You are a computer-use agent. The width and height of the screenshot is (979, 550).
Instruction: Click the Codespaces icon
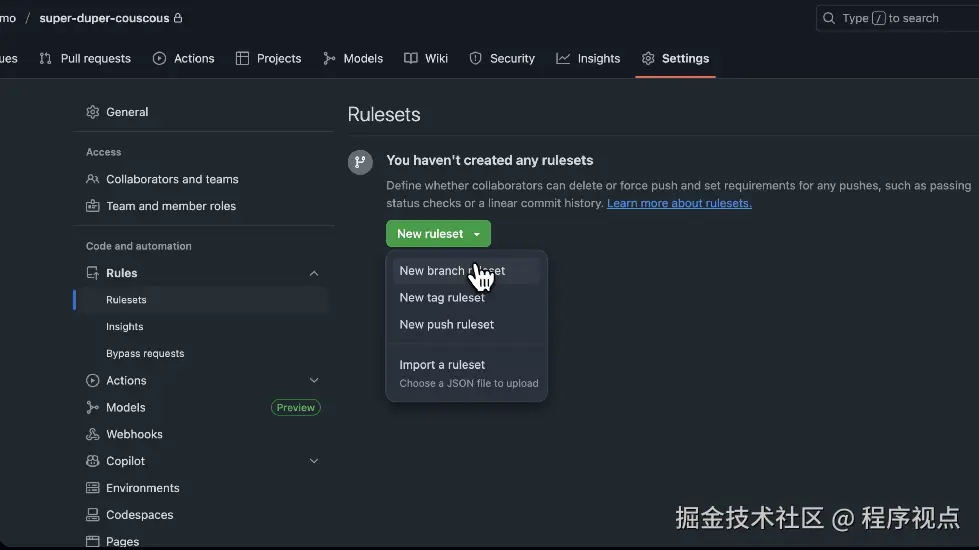[92, 514]
